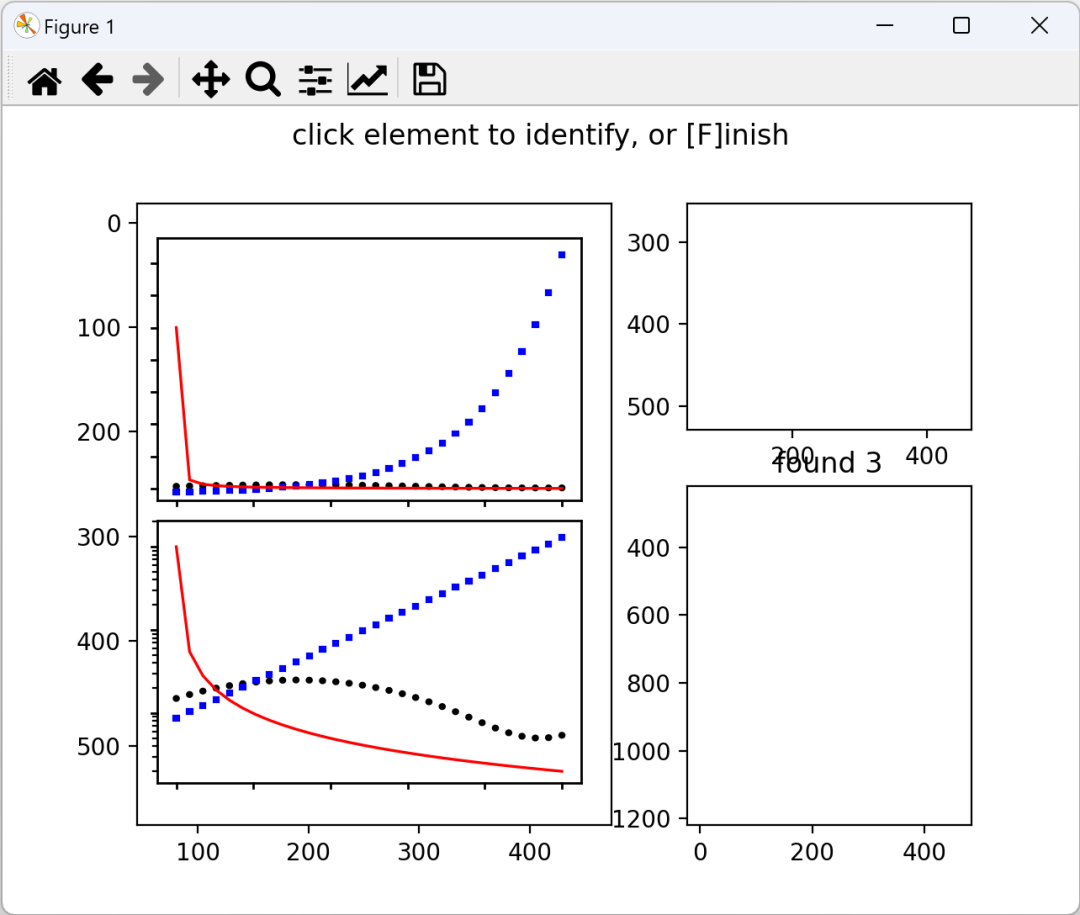Close the Figure 1 window
The height and width of the screenshot is (915, 1080).
click(x=1039, y=25)
